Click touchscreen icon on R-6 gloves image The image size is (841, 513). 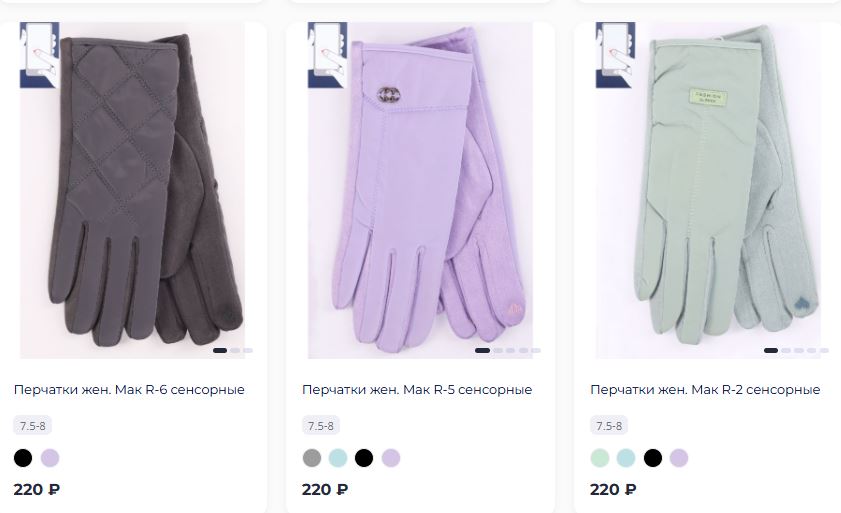click(x=39, y=55)
